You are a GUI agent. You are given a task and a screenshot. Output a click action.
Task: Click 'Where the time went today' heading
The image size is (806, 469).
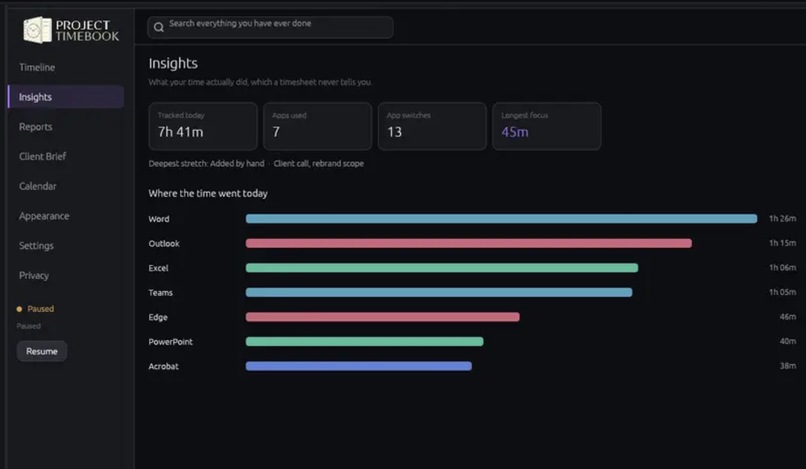click(x=208, y=194)
